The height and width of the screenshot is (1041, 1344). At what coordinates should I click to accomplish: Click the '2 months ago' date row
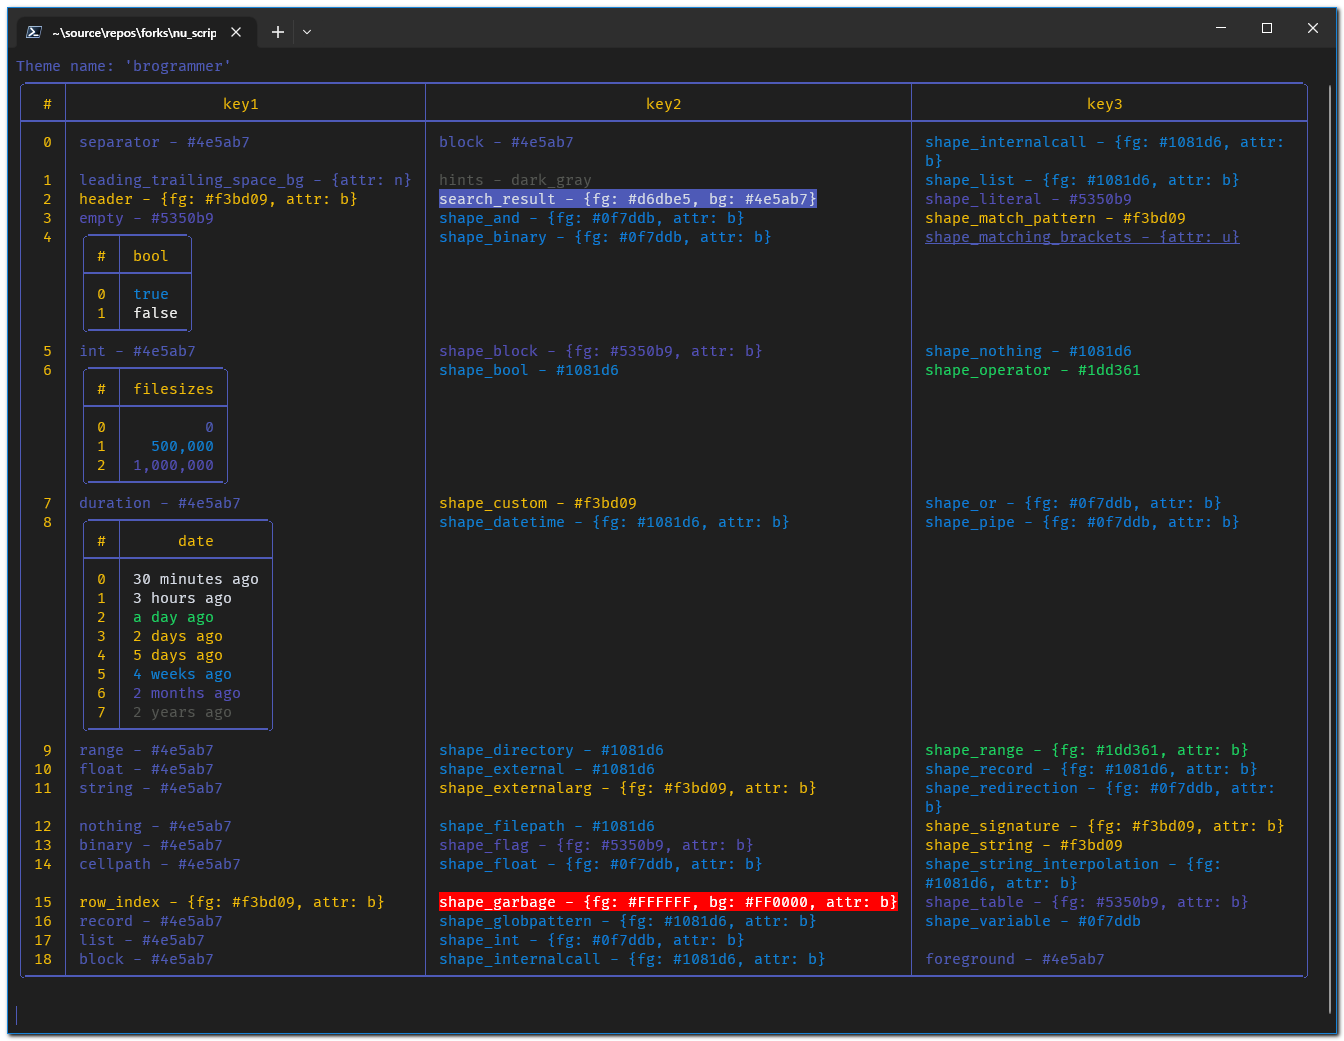[x=187, y=693]
